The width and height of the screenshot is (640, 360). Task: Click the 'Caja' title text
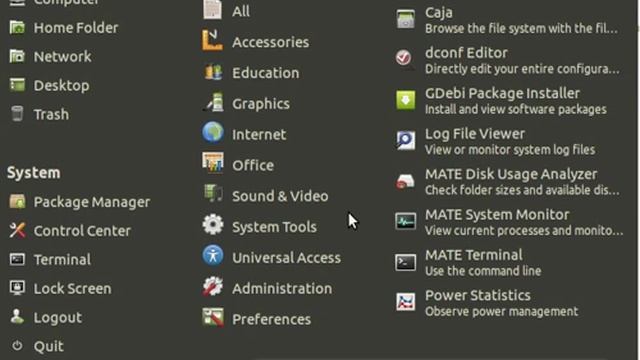pyautogui.click(x=439, y=13)
